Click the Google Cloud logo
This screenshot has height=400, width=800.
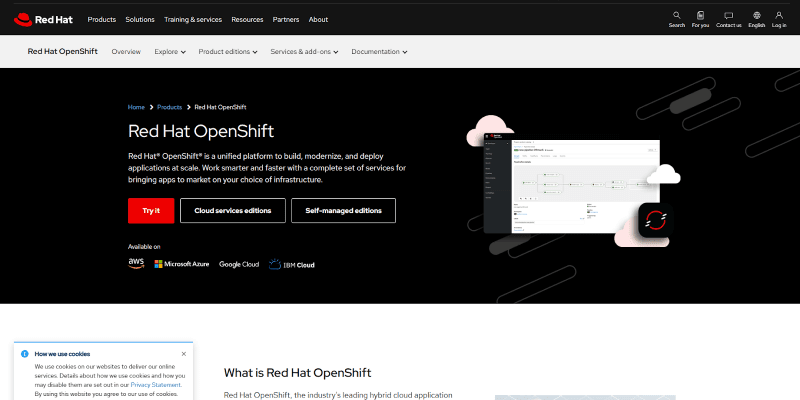pos(239,264)
